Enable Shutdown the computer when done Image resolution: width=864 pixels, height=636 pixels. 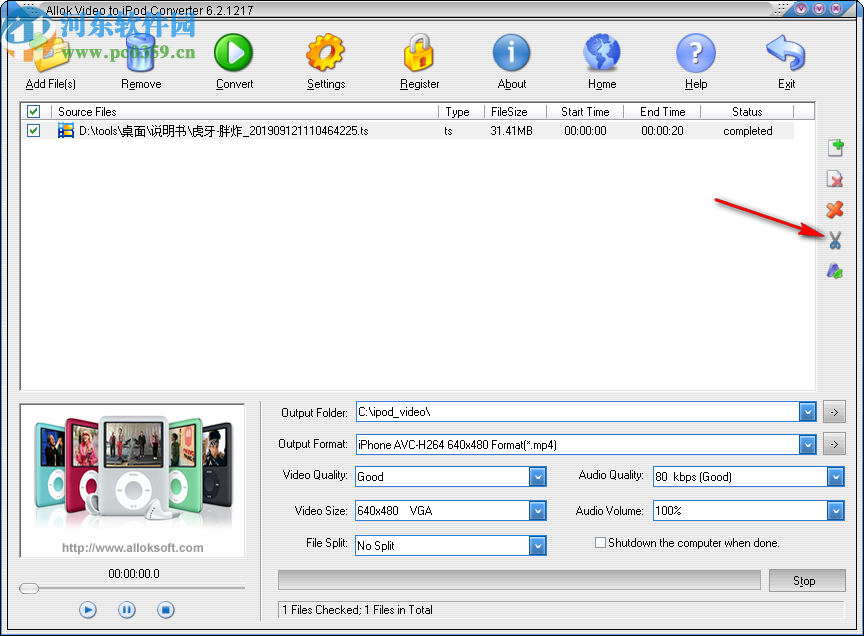pos(600,542)
